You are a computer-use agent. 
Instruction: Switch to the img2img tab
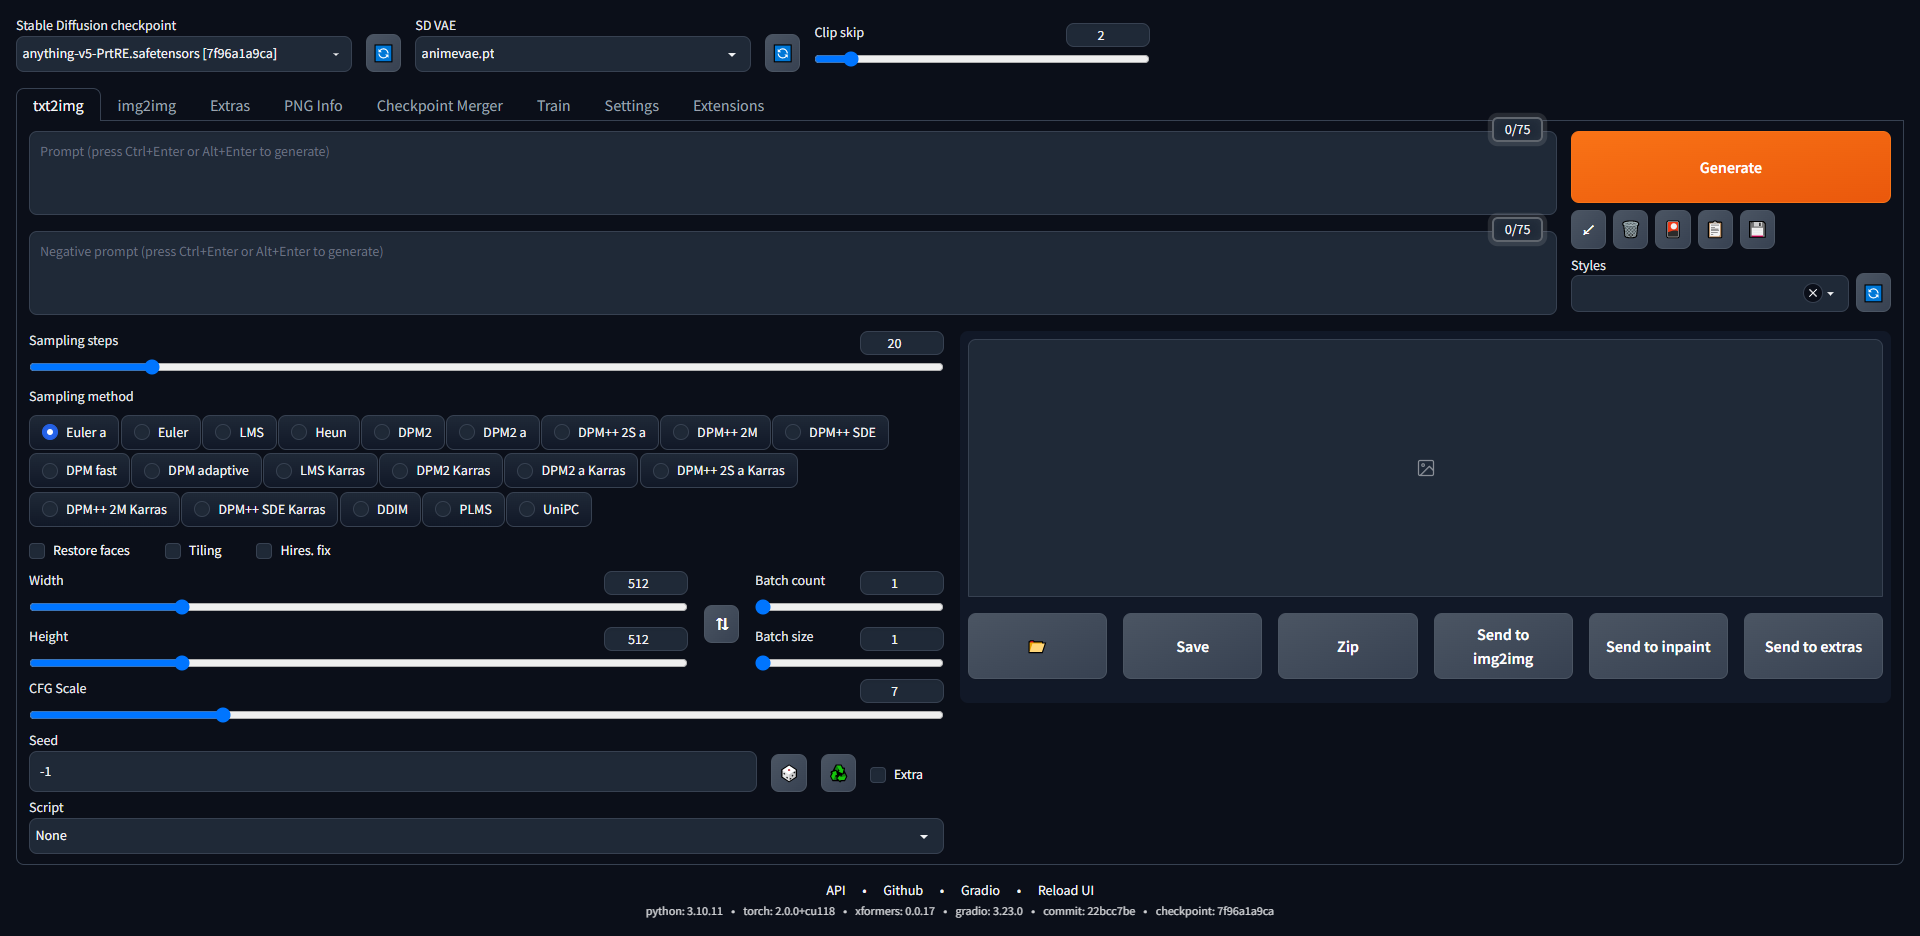147,105
